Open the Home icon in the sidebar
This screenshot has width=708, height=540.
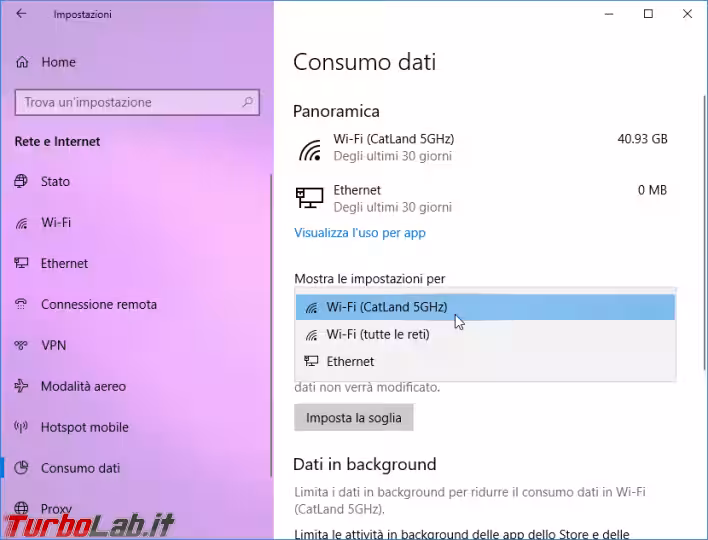click(x=22, y=62)
